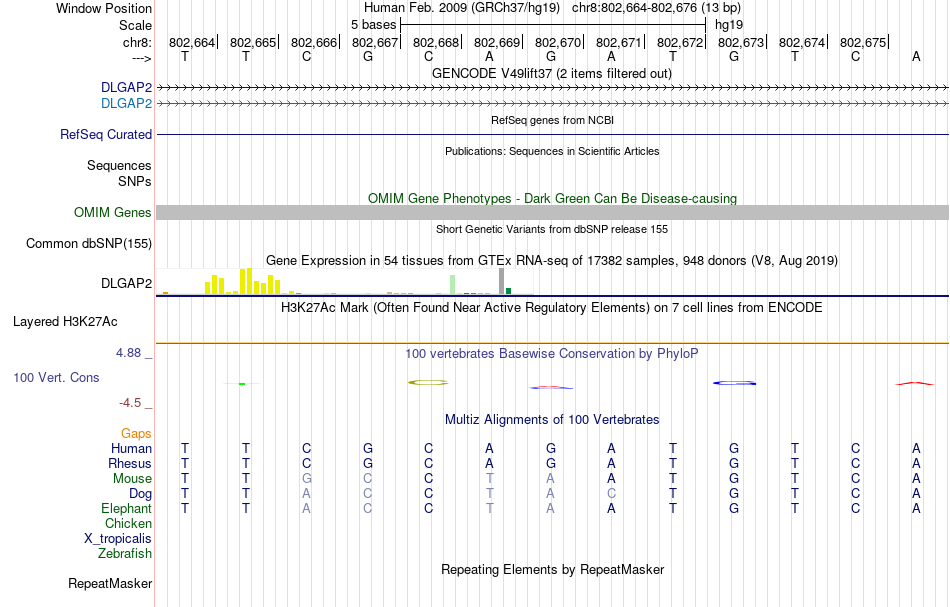
Task: Click the 100 vertebrates PhyloP title
Action: (551, 353)
